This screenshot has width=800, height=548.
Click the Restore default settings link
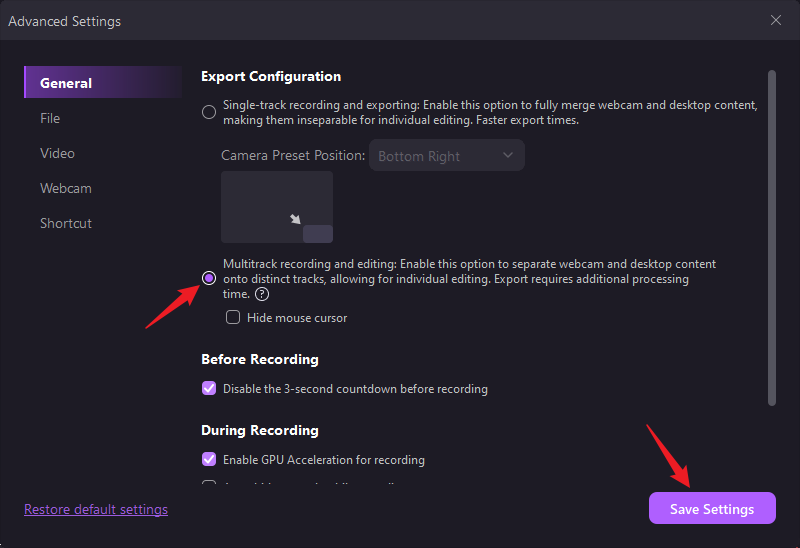(96, 509)
